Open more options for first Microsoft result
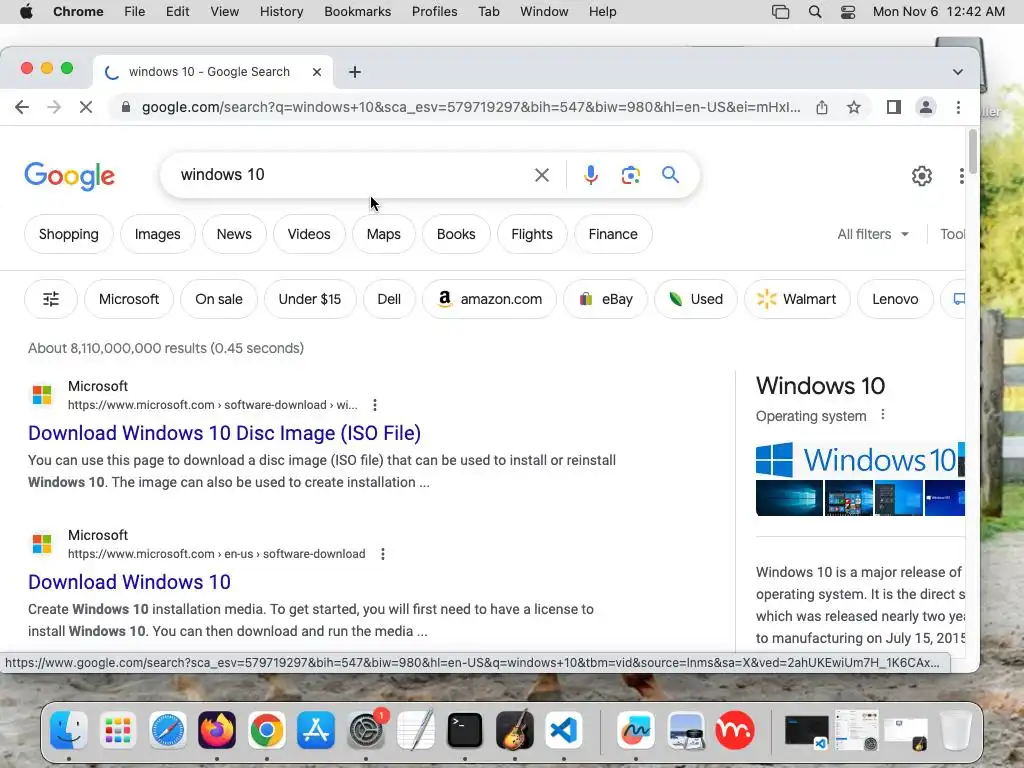Screen dimensions: 1024x768 tap(375, 405)
